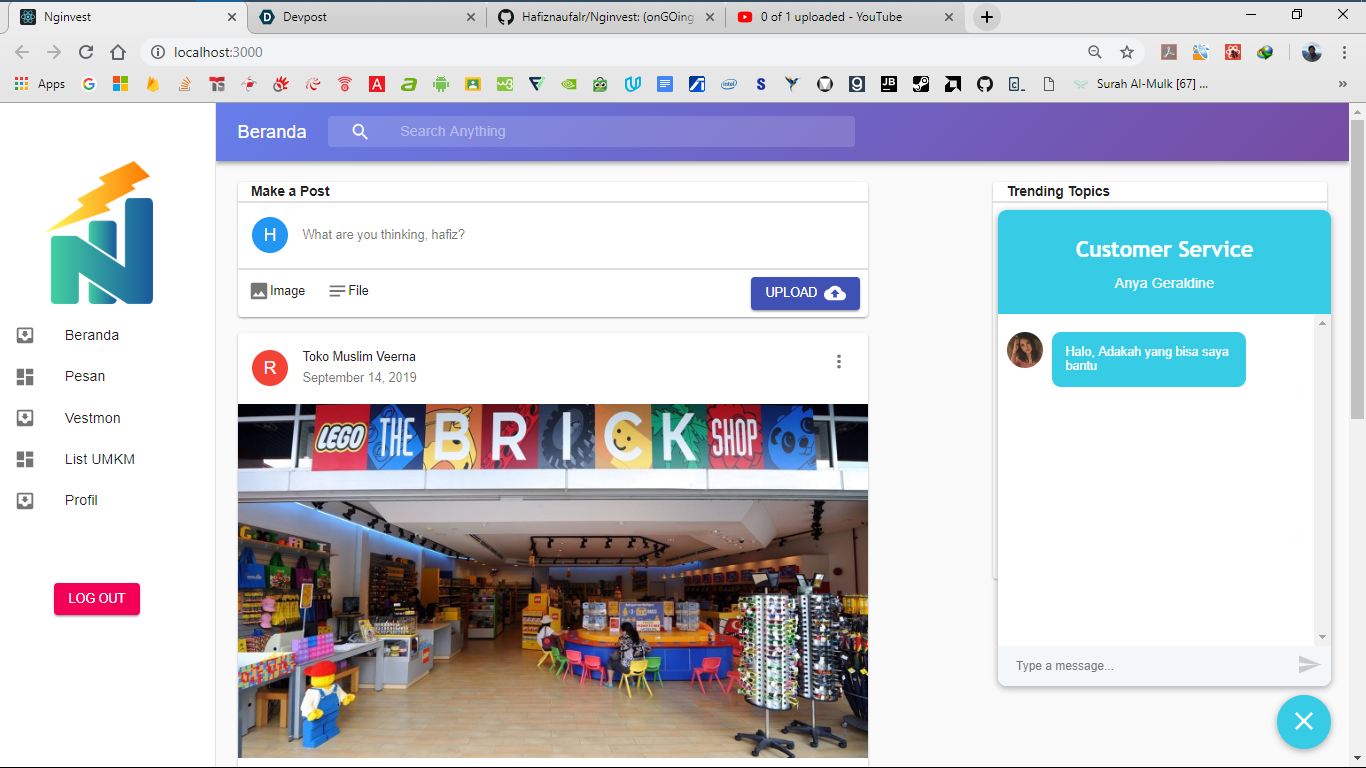The height and width of the screenshot is (768, 1366).
Task: Open the Intel bookmark
Action: click(x=729, y=84)
